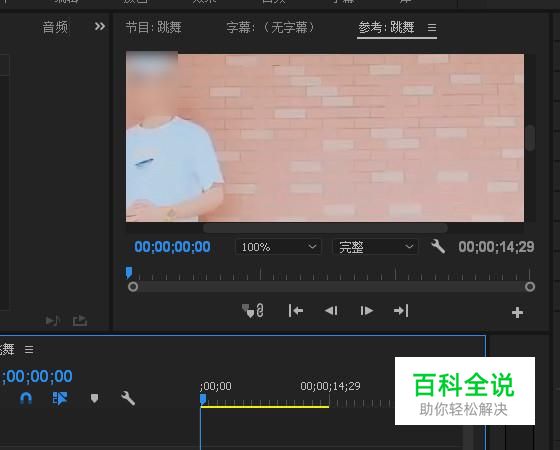Click the Go to Out point button

401,311
